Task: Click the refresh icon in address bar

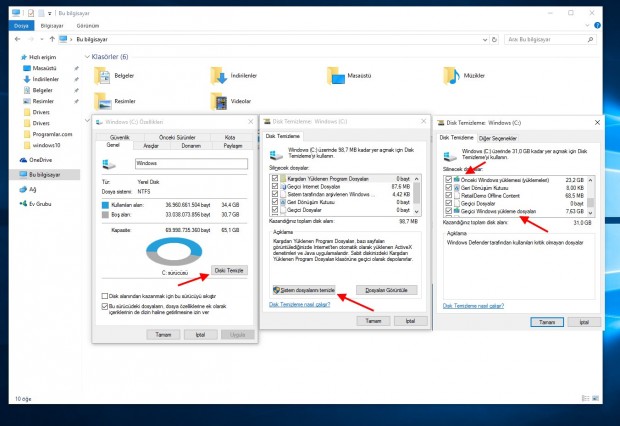Action: 494,40
